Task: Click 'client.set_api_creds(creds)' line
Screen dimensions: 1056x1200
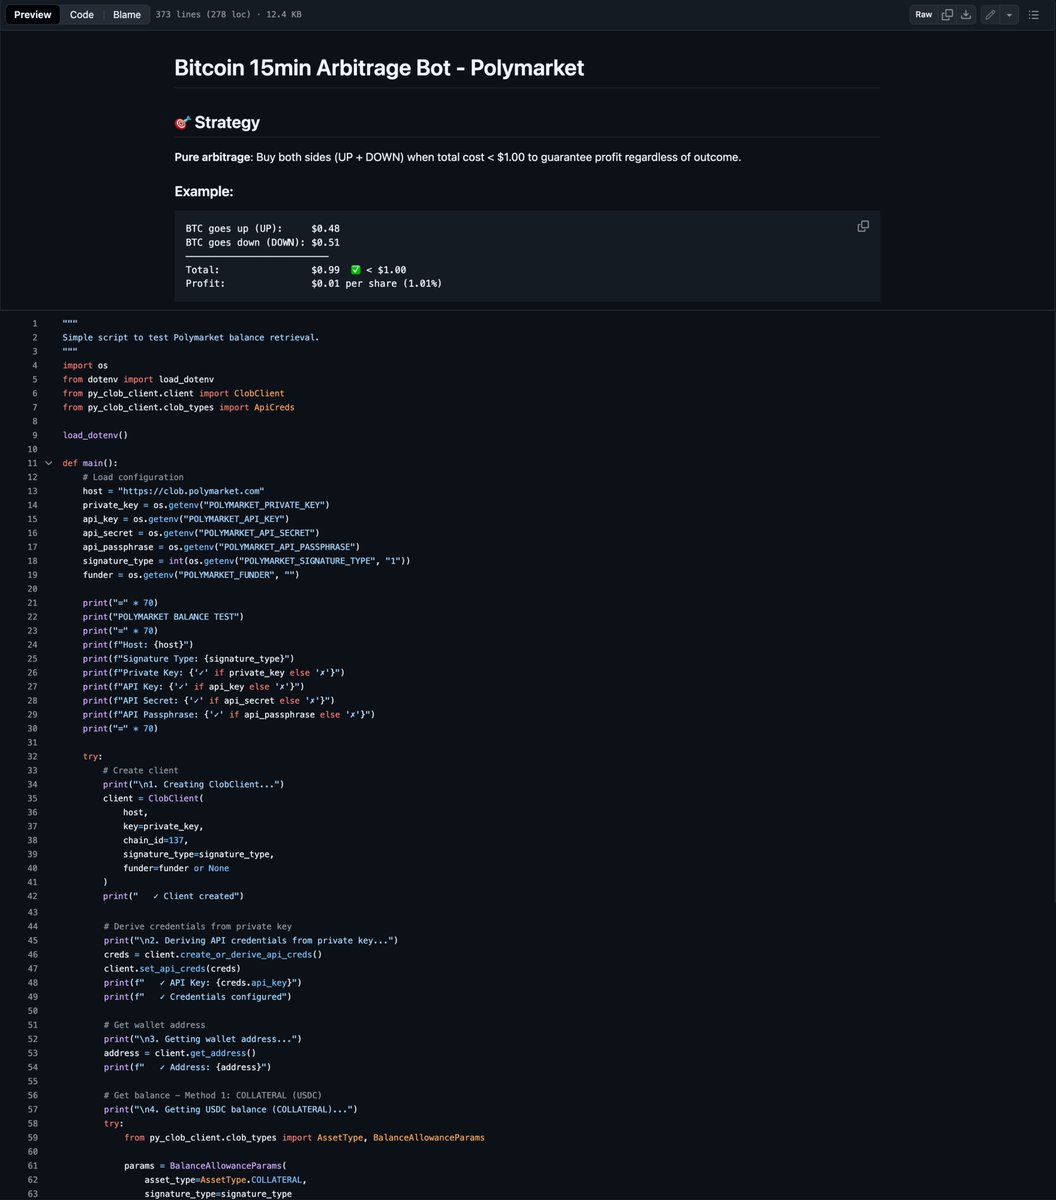Action: (172, 968)
